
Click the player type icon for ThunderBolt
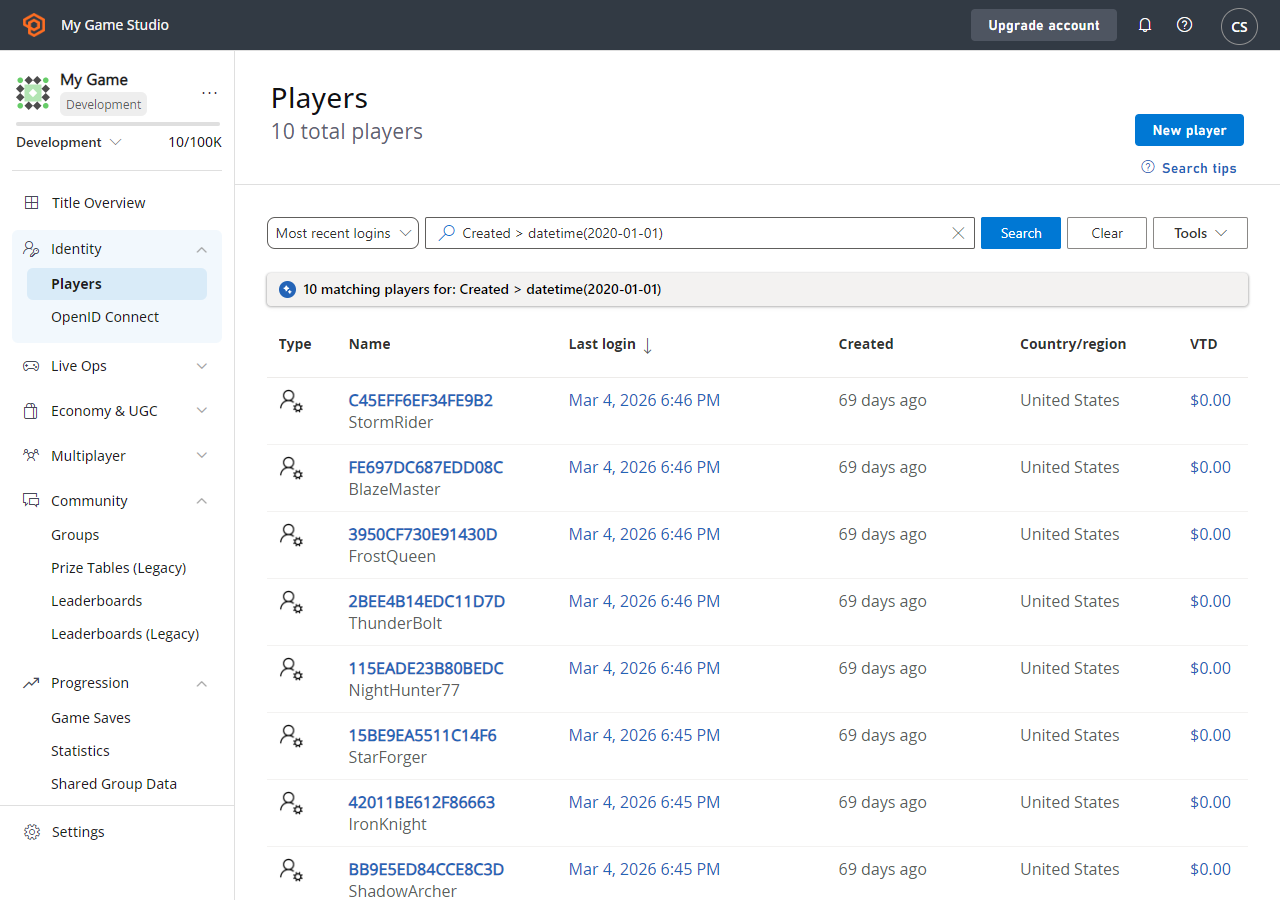coord(291,602)
